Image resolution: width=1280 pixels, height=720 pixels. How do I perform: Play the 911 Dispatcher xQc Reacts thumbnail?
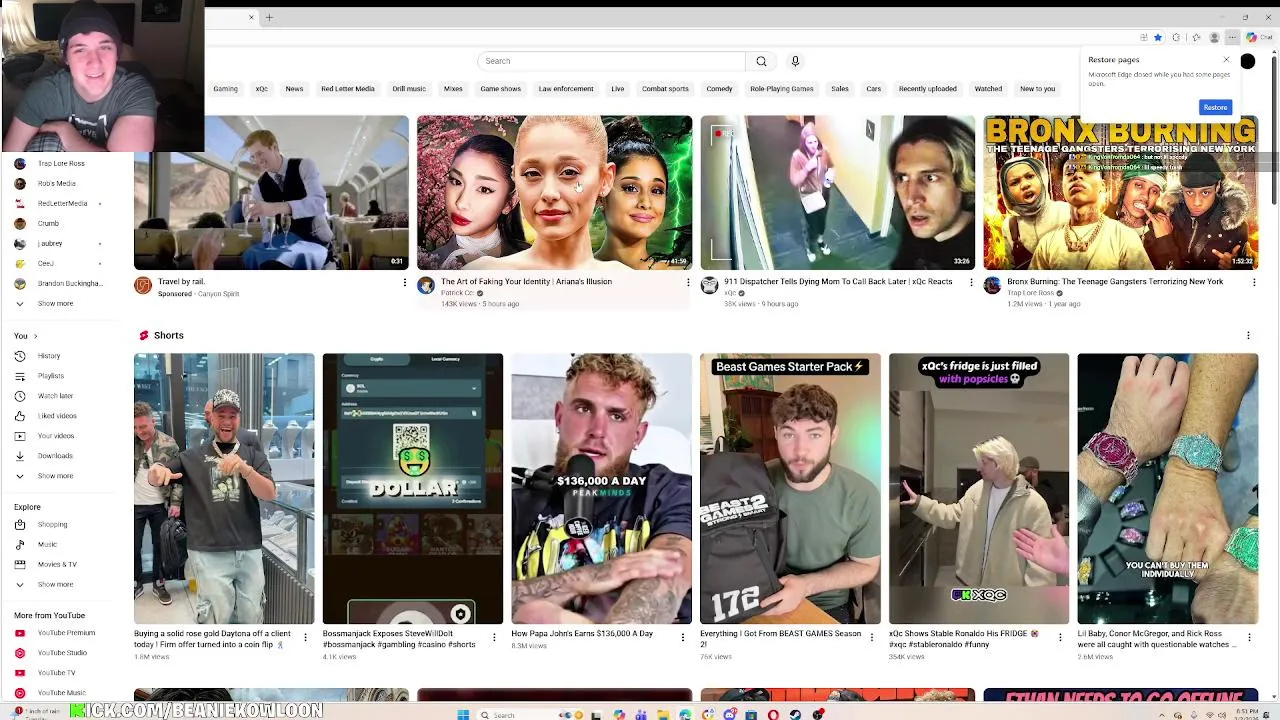[x=837, y=192]
